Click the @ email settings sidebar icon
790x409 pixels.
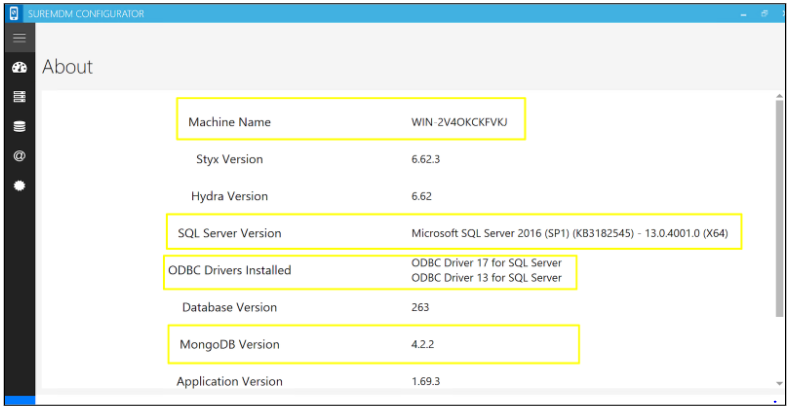coord(19,156)
